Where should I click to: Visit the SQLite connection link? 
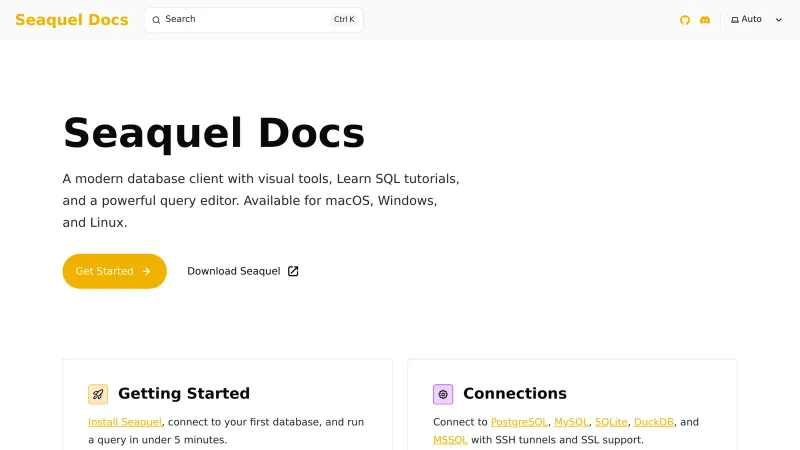(611, 422)
